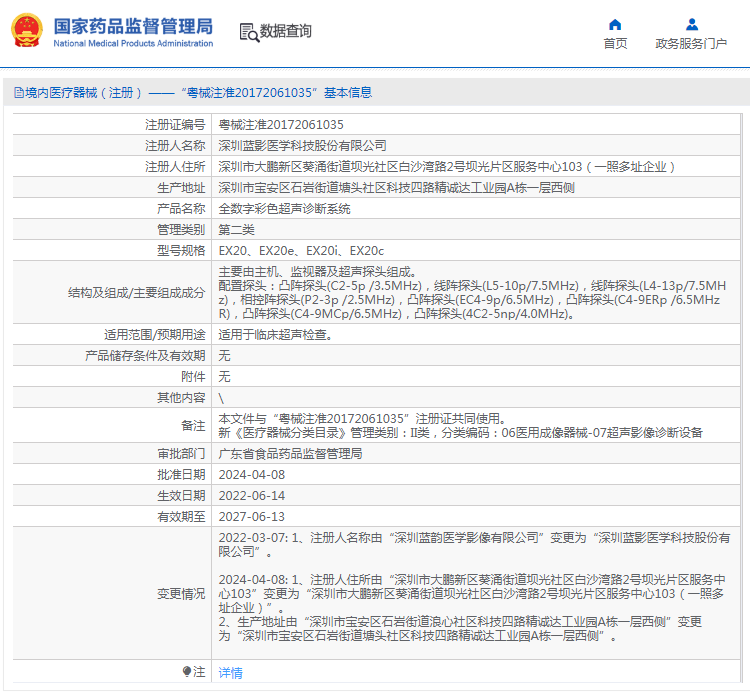This screenshot has width=750, height=699.
Task: Click the 数据查询 title text
Action: coord(286,31)
